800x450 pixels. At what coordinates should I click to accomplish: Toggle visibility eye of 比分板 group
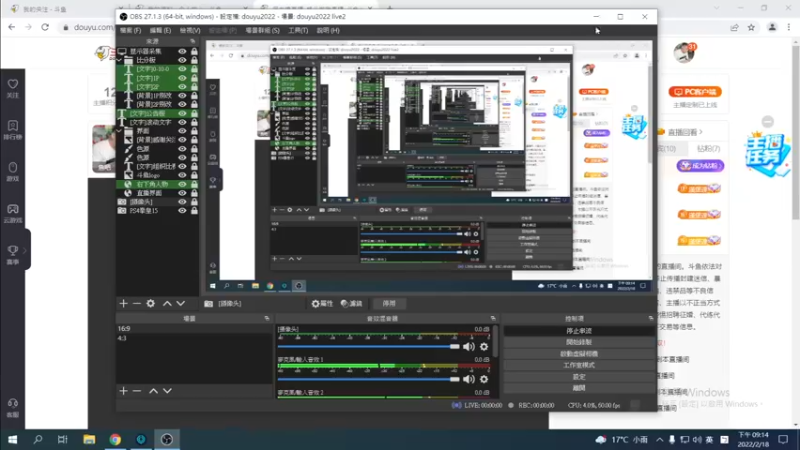182,60
